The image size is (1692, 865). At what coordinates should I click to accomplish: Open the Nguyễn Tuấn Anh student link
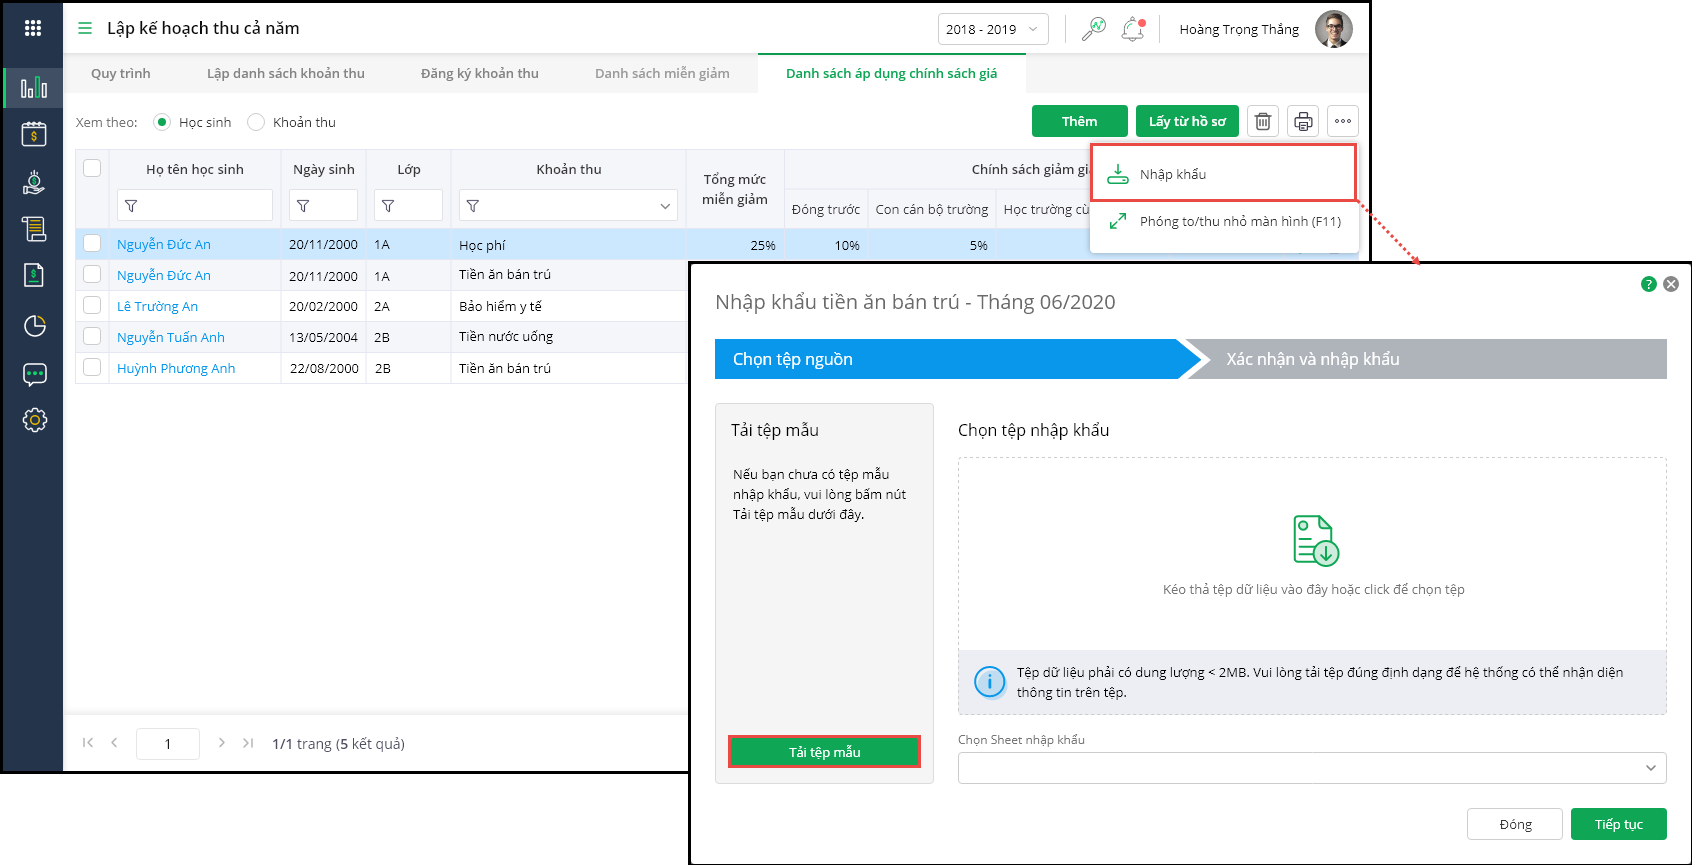tap(171, 337)
